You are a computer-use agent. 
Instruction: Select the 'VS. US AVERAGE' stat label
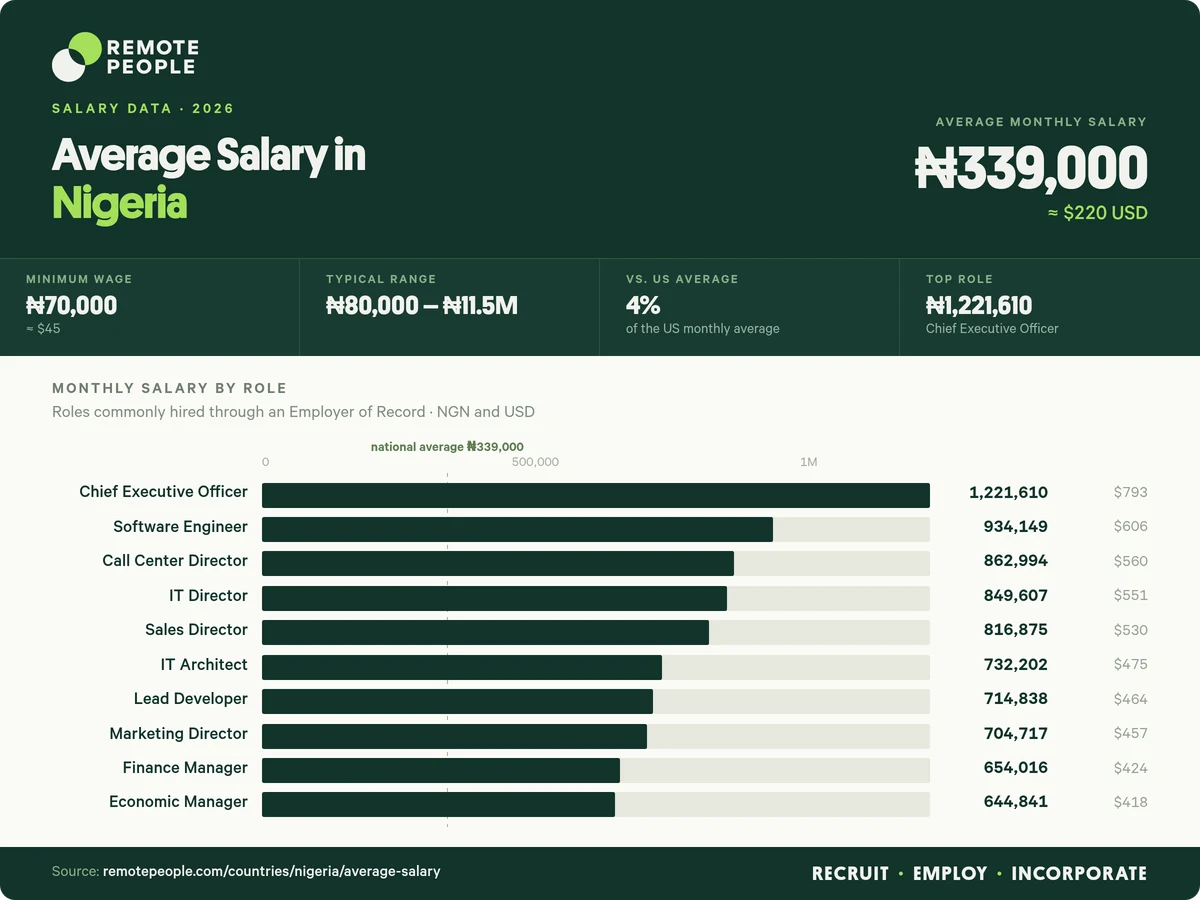[682, 279]
